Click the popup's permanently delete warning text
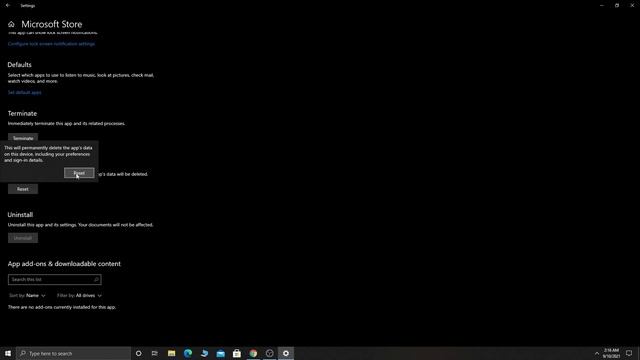 tap(48, 154)
